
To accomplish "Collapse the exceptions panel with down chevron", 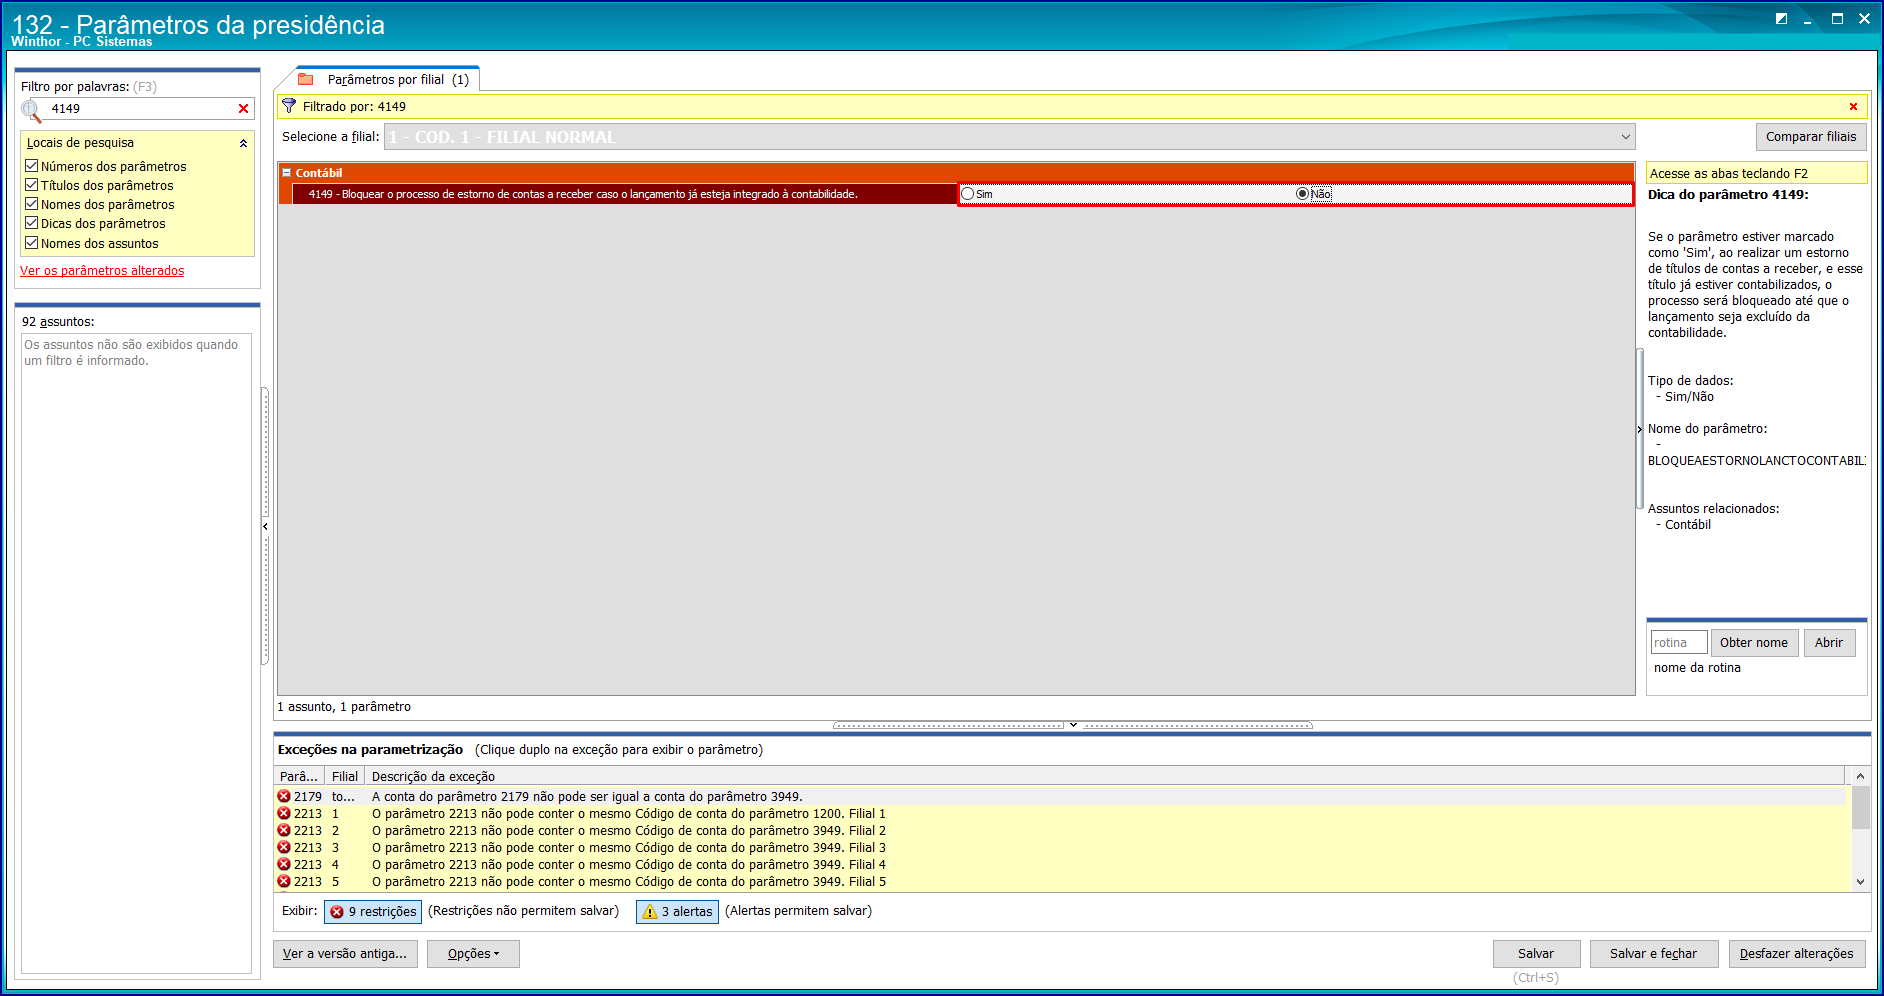I will tap(1073, 725).
